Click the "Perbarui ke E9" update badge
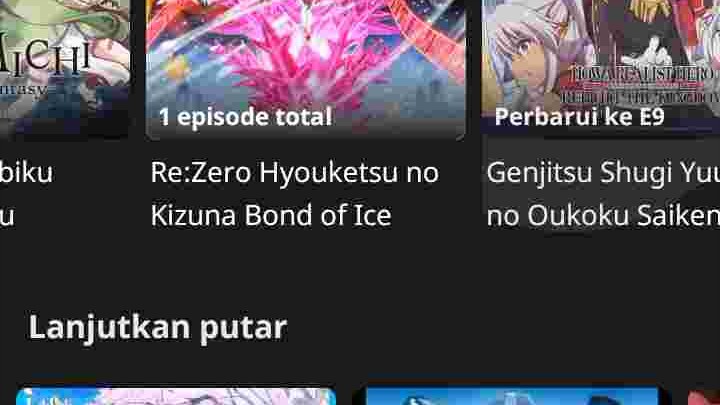 (579, 117)
